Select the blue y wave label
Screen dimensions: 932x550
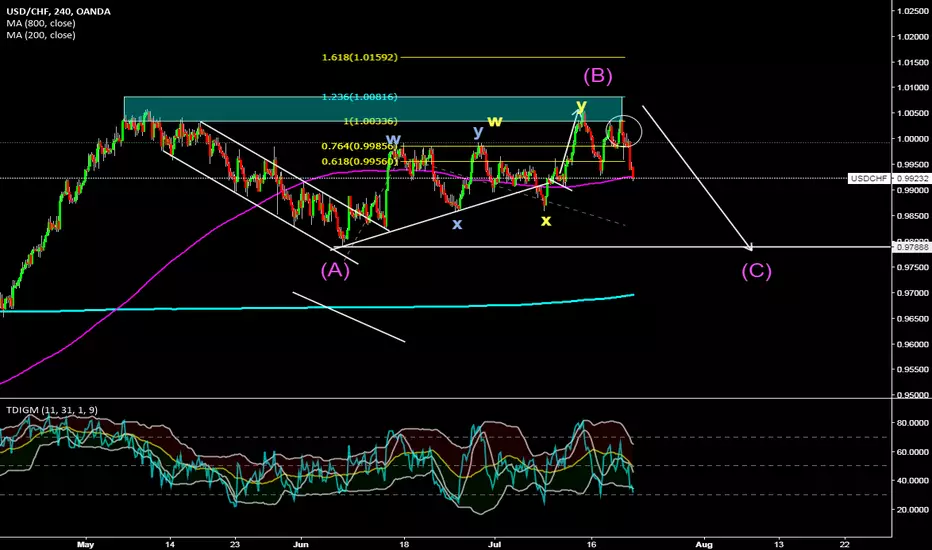click(478, 132)
